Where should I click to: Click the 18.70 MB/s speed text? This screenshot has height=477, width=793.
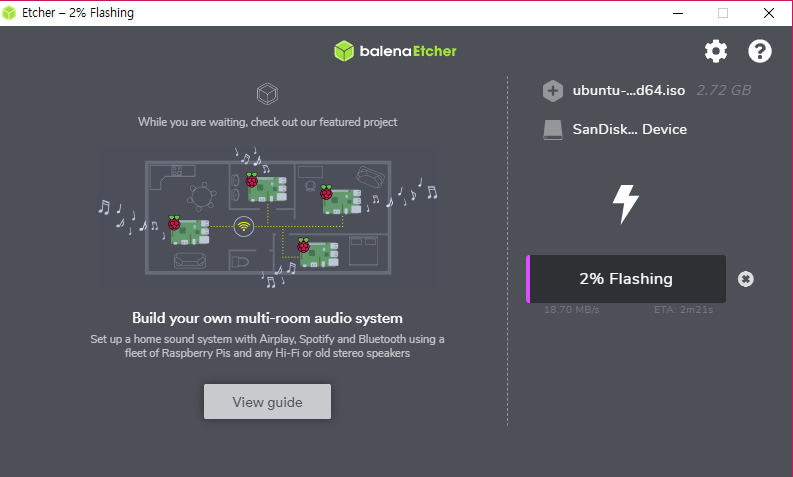click(571, 310)
